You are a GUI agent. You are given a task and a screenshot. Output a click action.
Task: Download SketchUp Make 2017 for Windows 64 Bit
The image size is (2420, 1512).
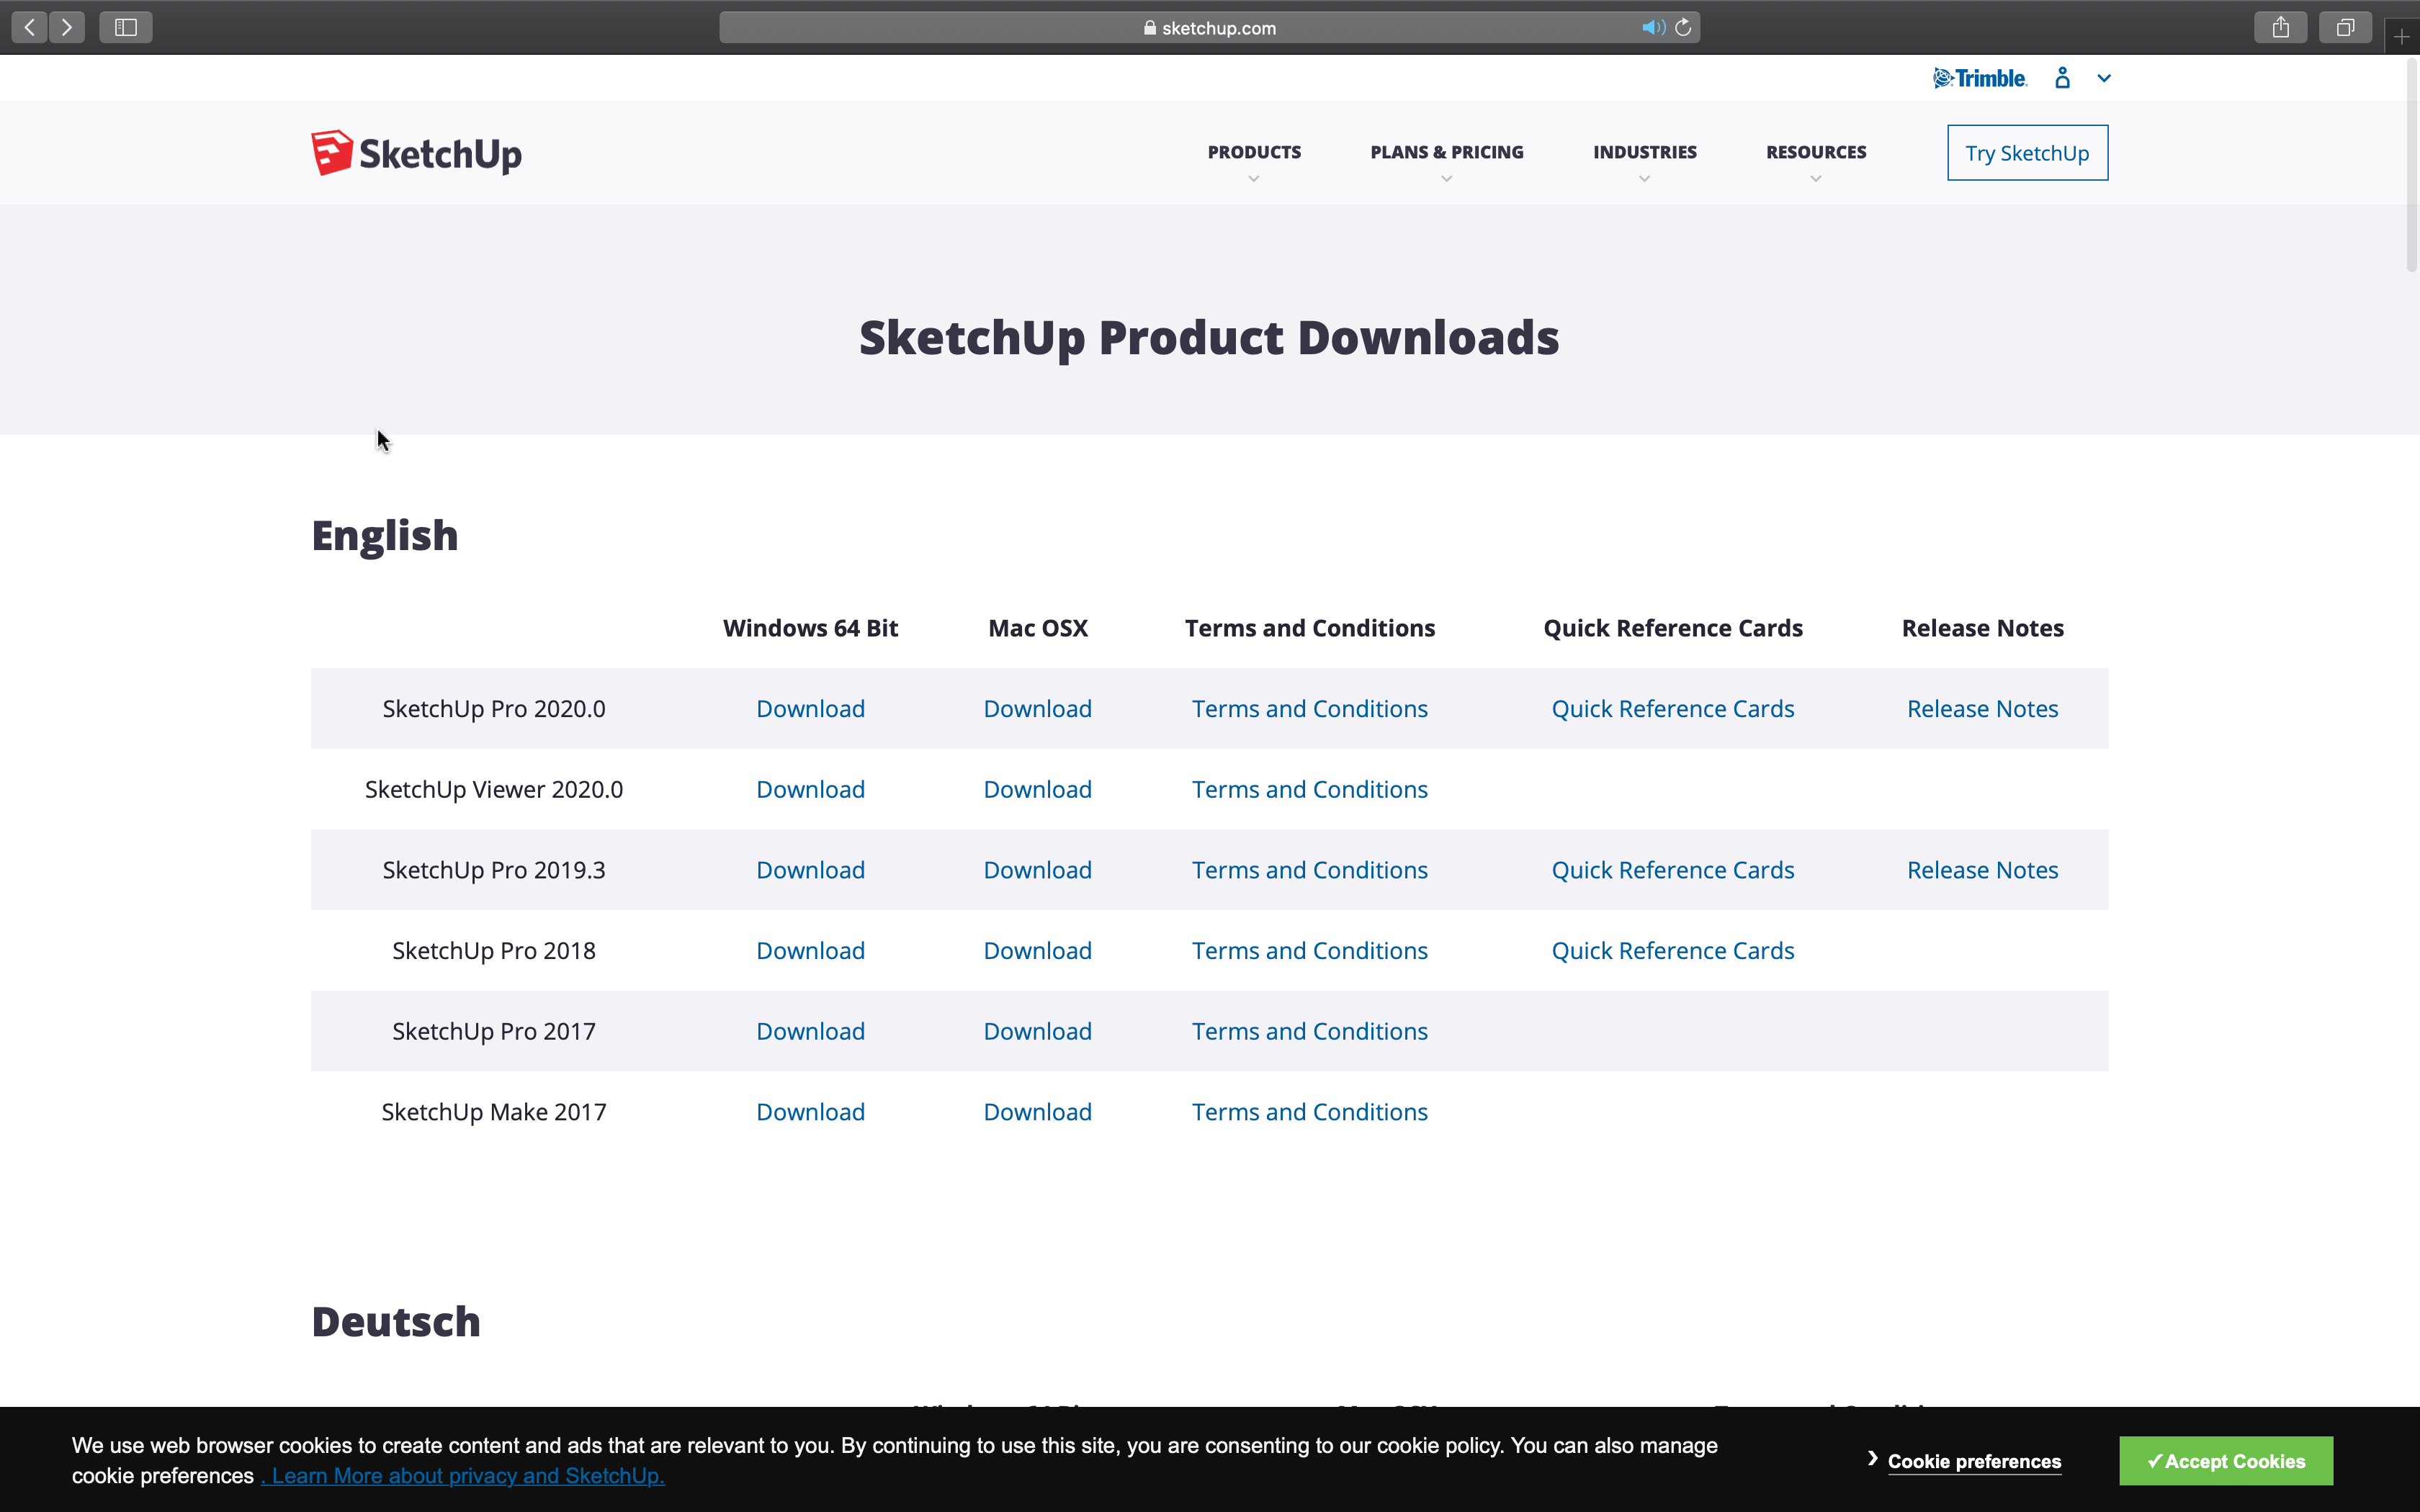[x=811, y=1112]
